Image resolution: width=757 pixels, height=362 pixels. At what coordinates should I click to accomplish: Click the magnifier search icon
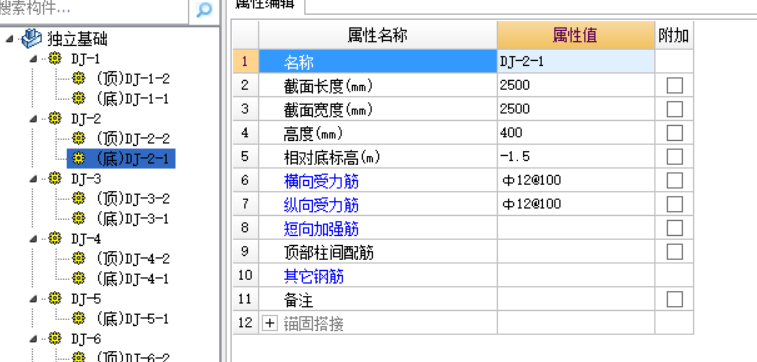pyautogui.click(x=204, y=10)
